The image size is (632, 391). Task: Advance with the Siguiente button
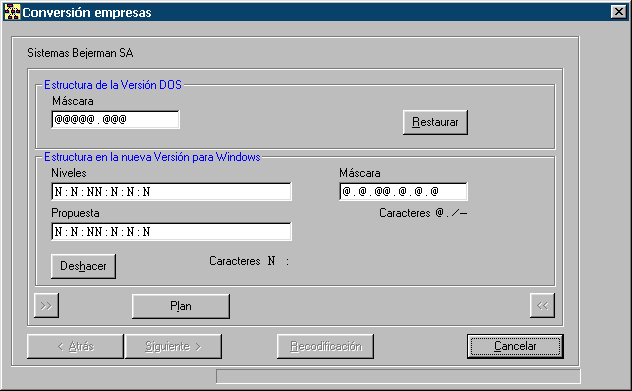coord(173,346)
